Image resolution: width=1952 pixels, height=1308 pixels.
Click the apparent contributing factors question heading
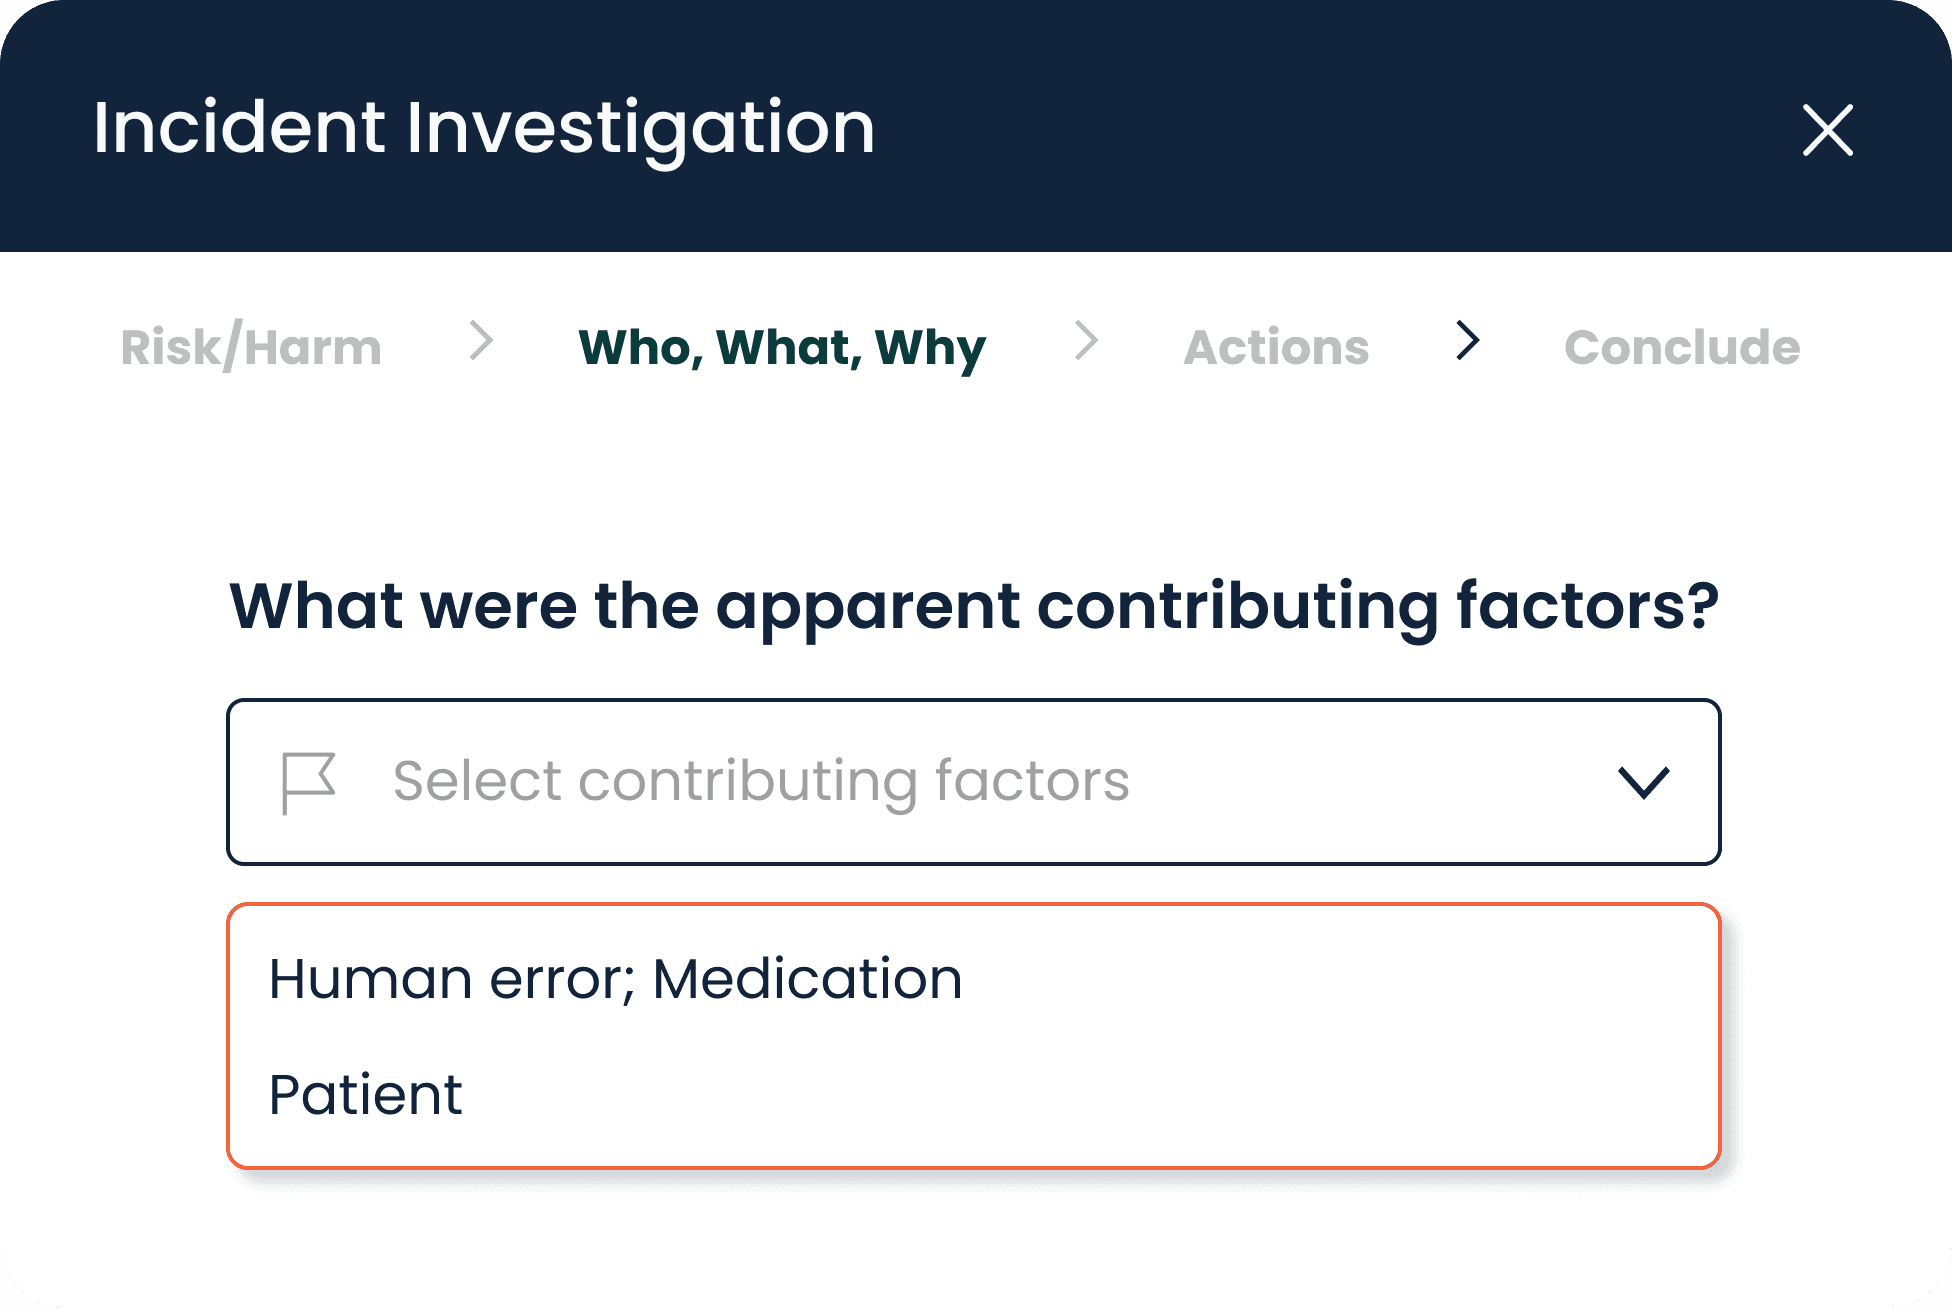tap(974, 605)
